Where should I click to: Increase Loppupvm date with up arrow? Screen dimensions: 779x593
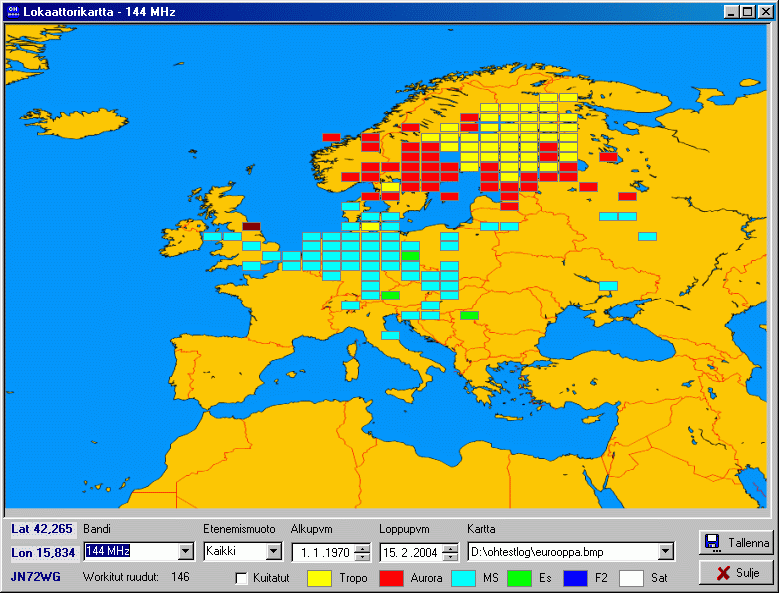[451, 548]
